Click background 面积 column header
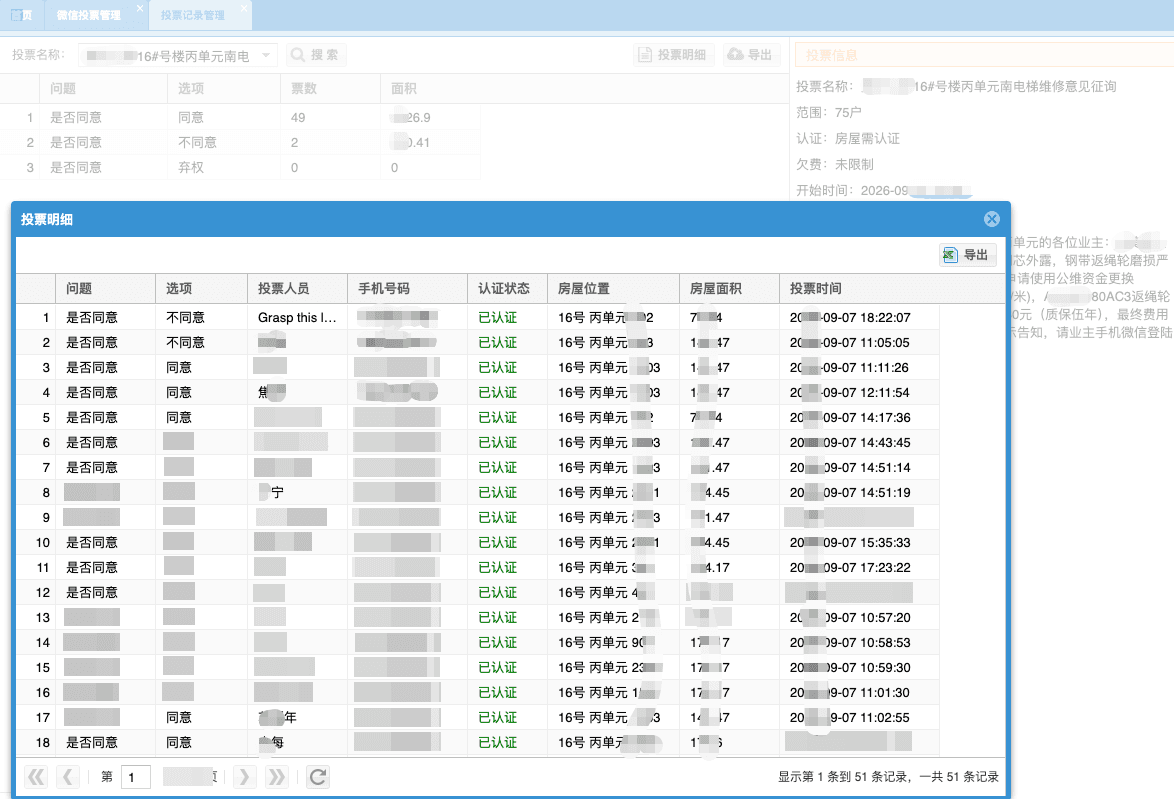 pos(430,88)
